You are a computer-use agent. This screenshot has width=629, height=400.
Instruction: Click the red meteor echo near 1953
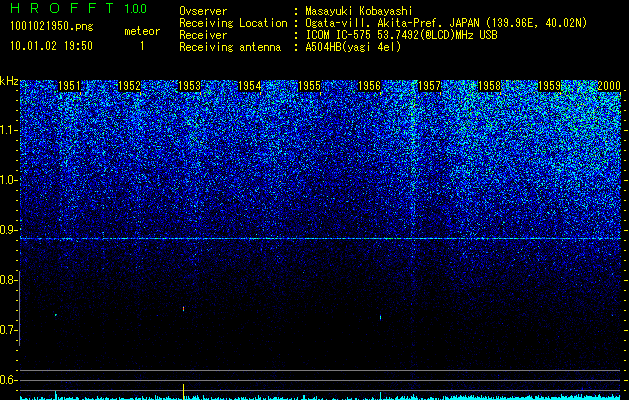click(183, 309)
